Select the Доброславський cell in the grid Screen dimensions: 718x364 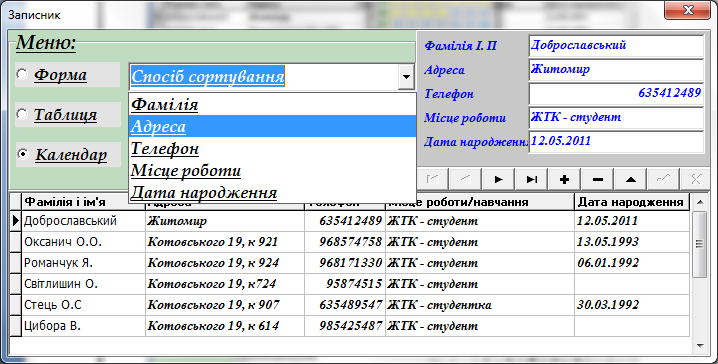pyautogui.click(x=83, y=221)
